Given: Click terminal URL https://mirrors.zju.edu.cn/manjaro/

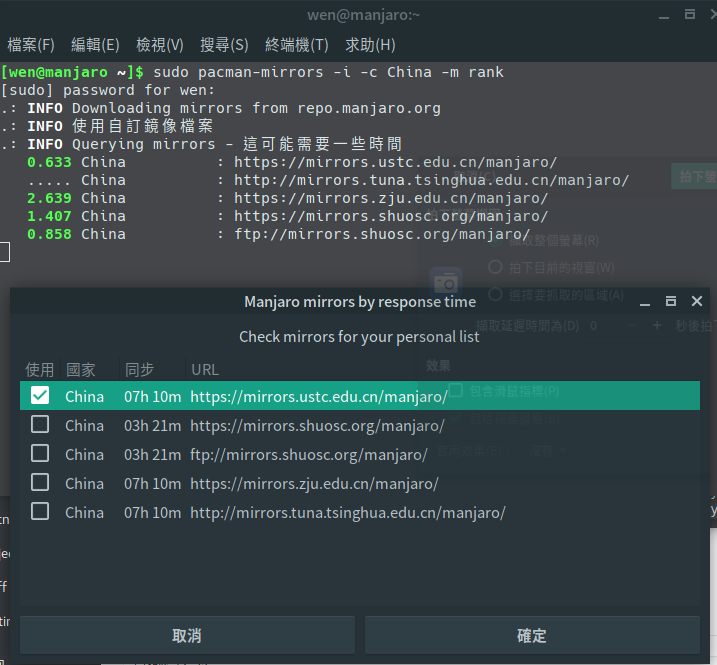Looking at the screenshot, I should point(391,198).
